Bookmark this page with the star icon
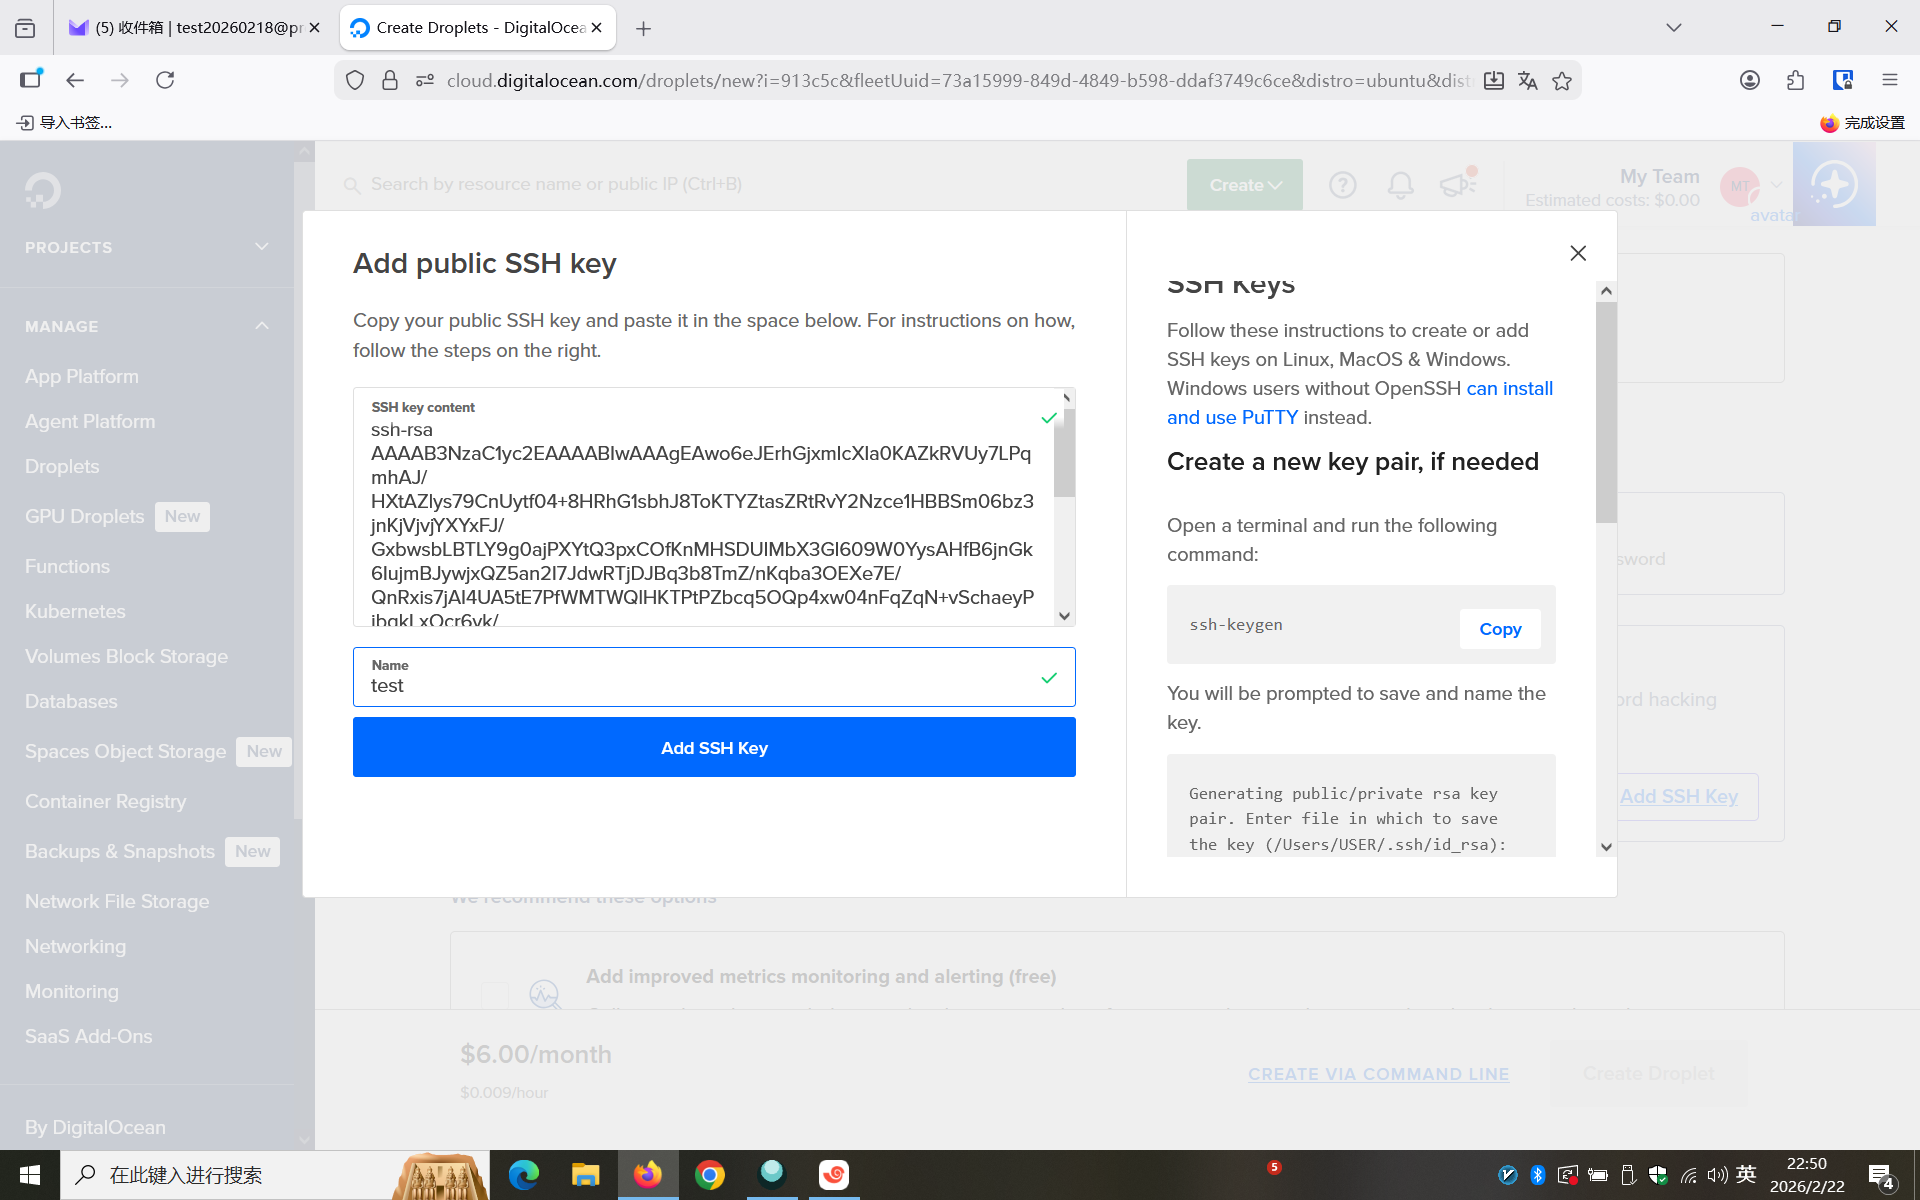Screen dimensions: 1920x1200 point(1562,81)
